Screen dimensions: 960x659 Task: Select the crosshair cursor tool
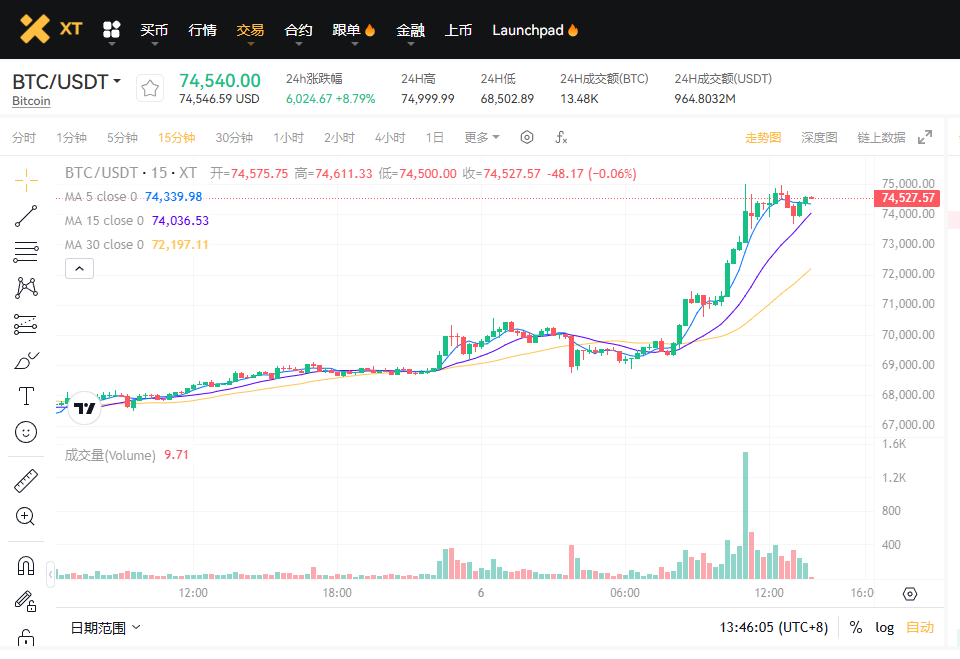25,180
